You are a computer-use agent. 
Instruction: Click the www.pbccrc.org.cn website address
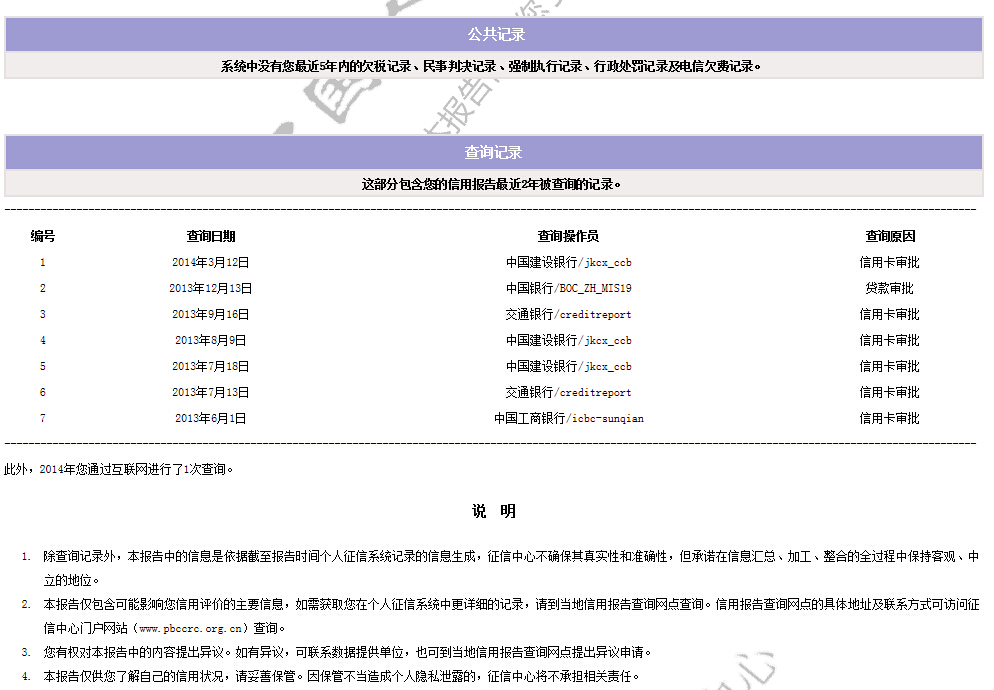click(x=190, y=628)
